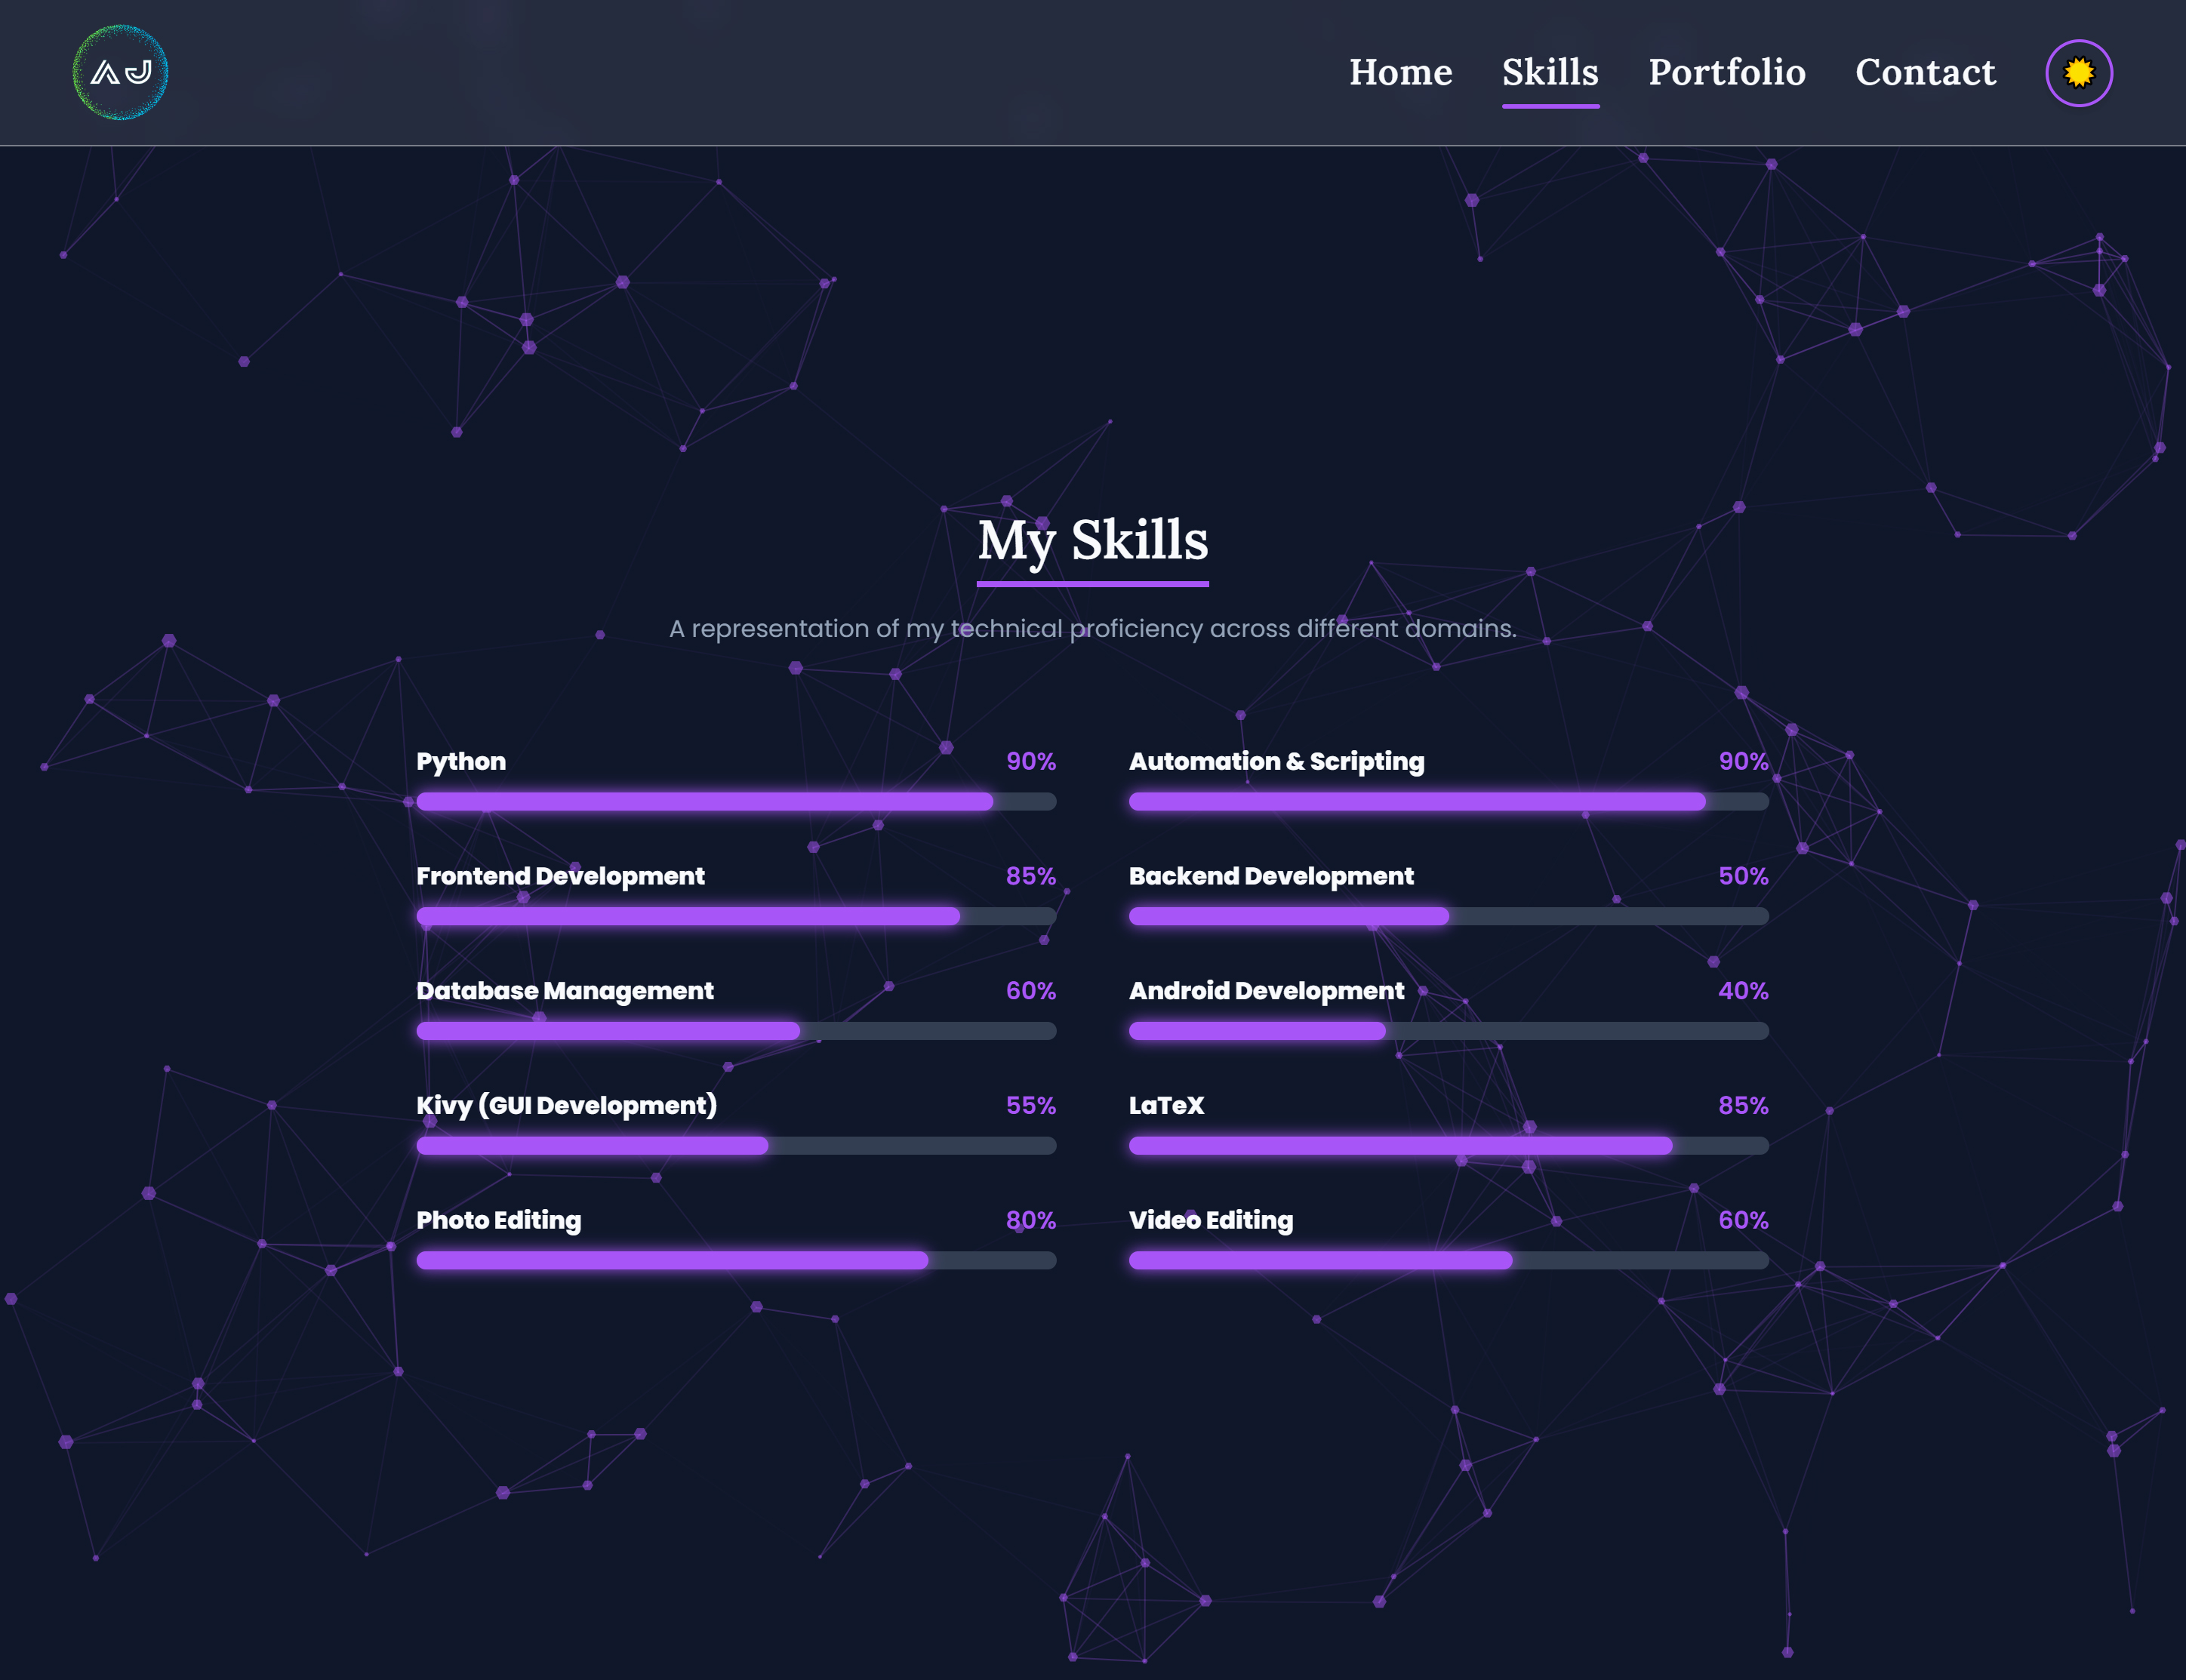Click the 85% value for Frontend Development
Screen dimensions: 2186x1680
point(1031,876)
